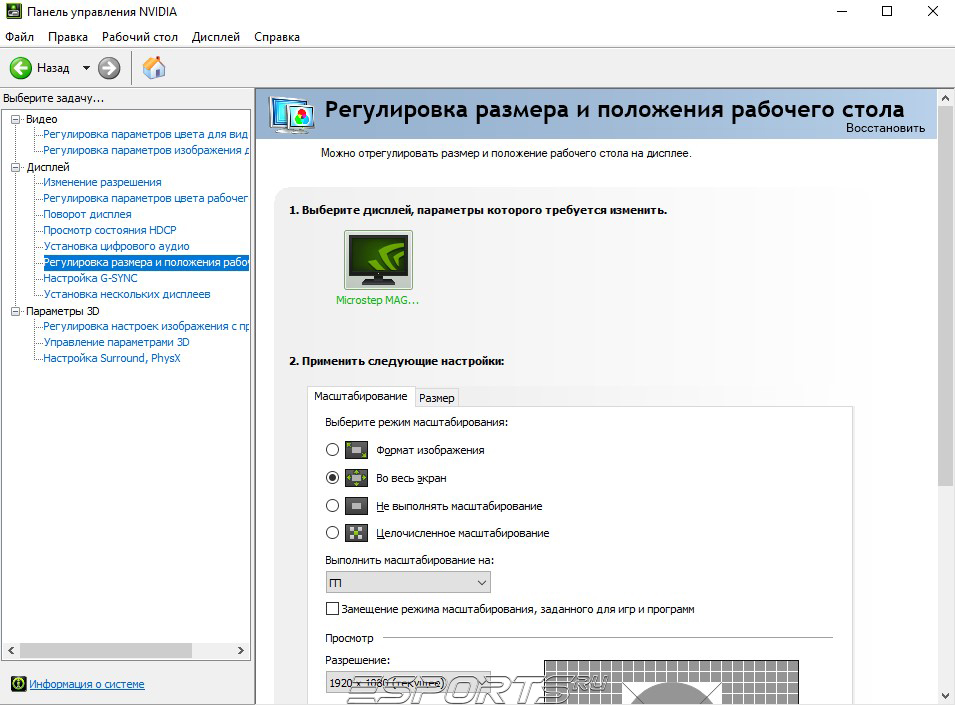Open the 'Рабочий стол' menu
This screenshot has height=705, width=955.
coord(139,37)
